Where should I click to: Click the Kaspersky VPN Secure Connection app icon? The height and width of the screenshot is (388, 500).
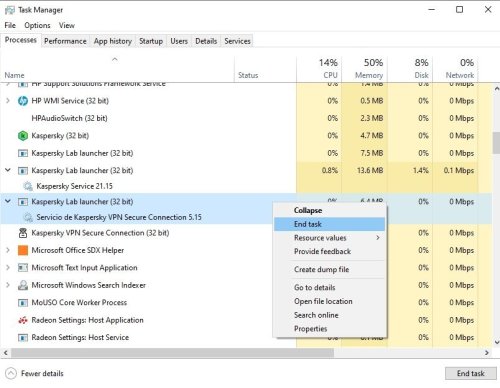point(23,233)
